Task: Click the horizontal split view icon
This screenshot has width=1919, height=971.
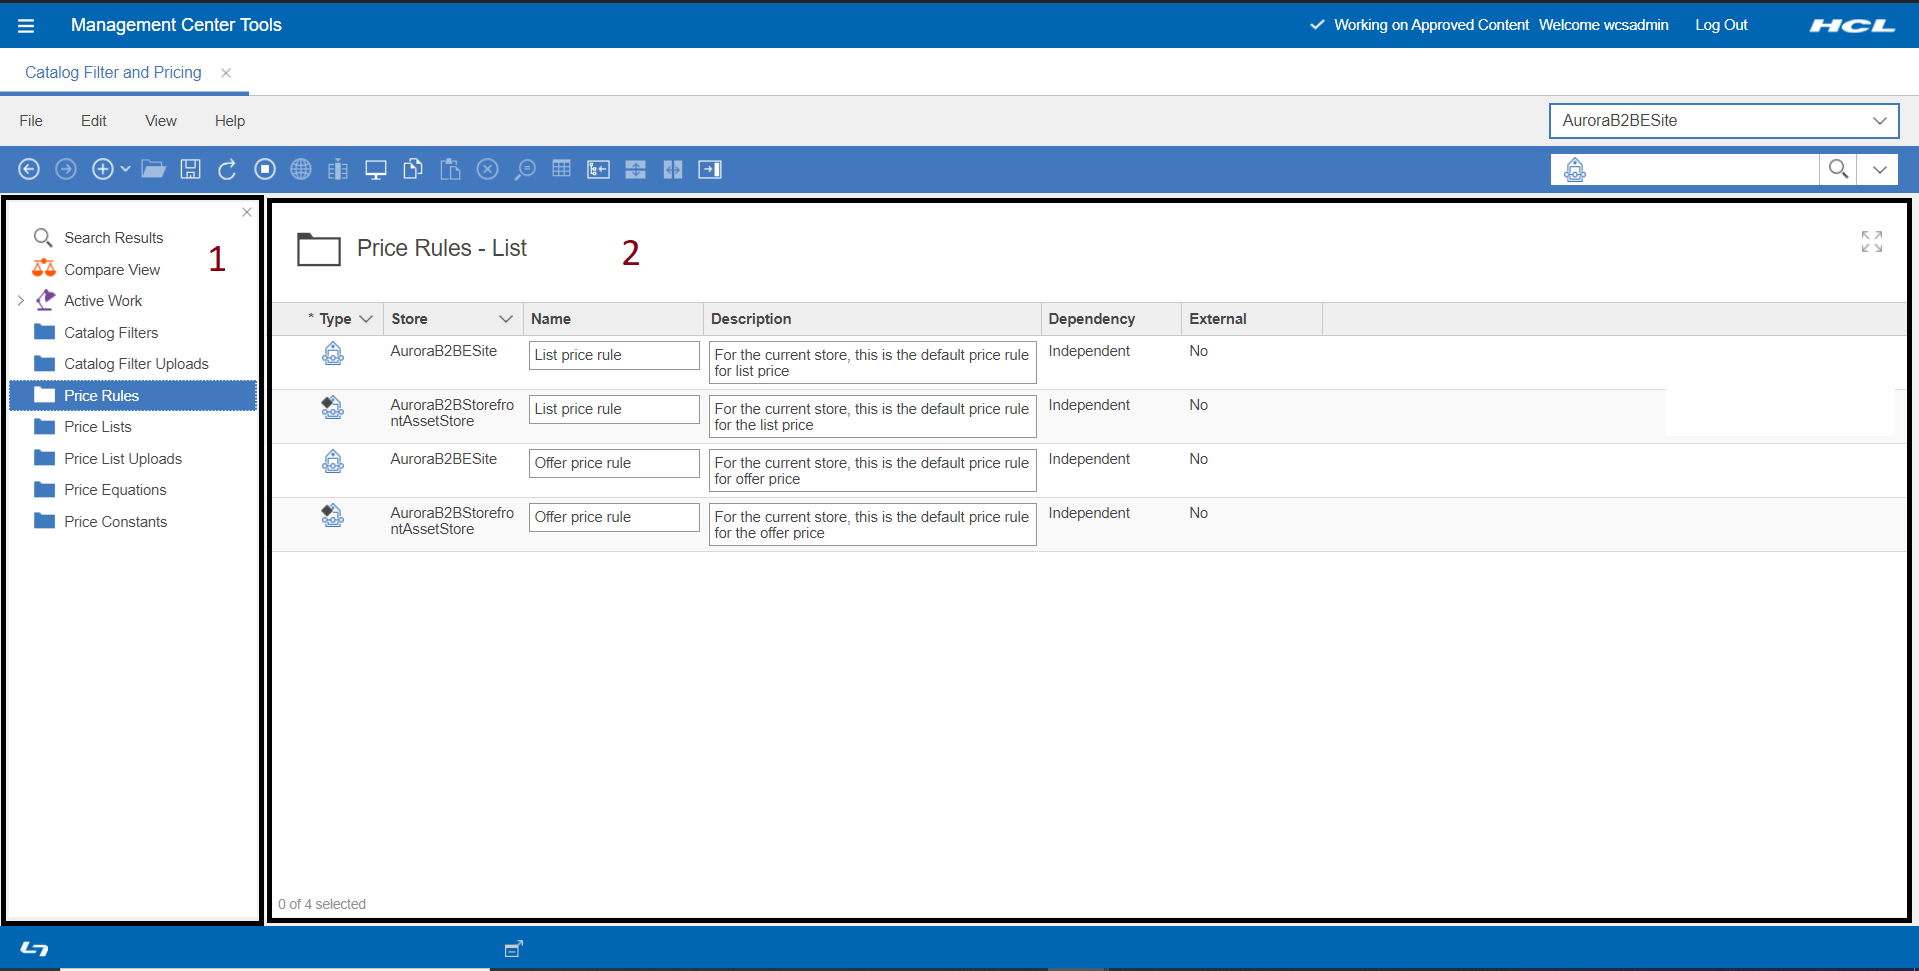Action: pos(635,169)
